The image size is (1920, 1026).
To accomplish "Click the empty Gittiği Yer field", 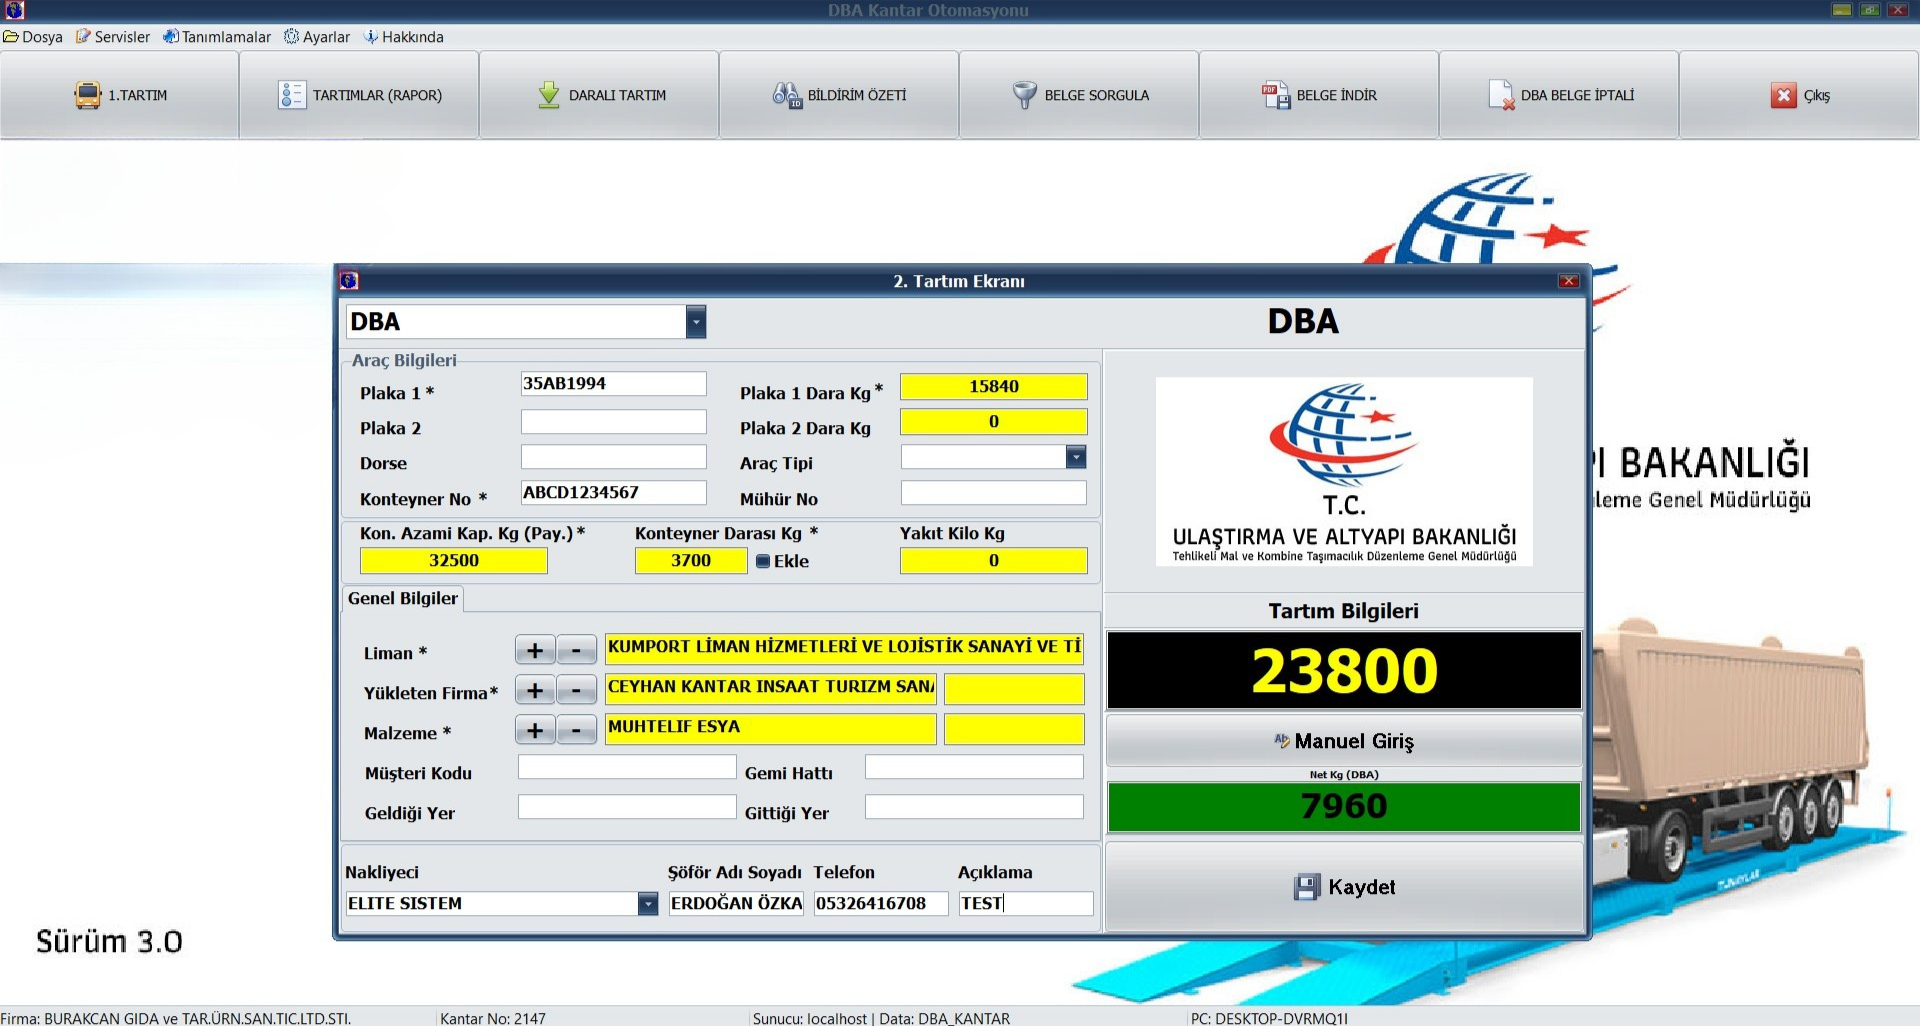I will coord(974,807).
